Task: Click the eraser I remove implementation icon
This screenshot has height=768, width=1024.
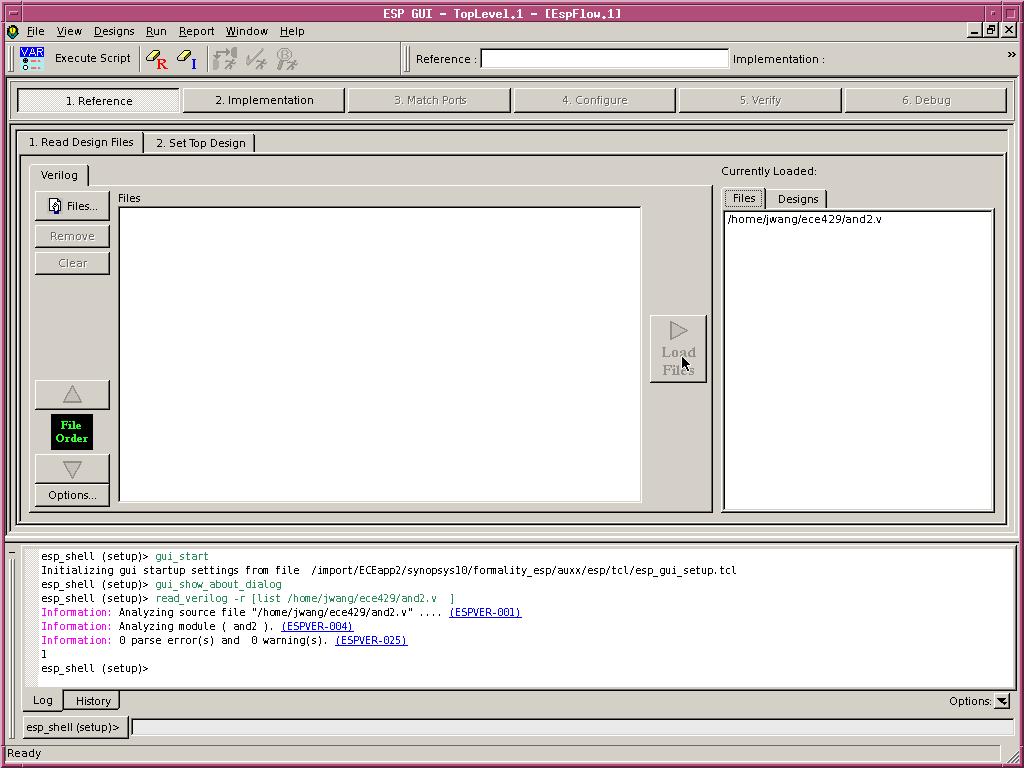Action: [x=186, y=59]
